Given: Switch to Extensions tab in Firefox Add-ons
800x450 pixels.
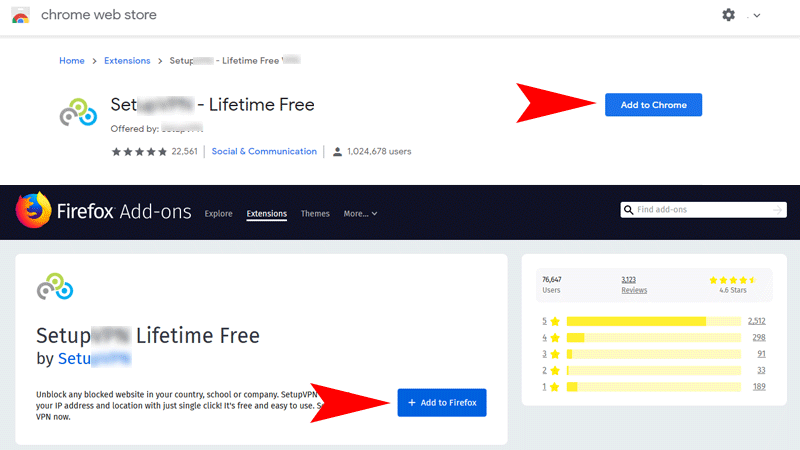Looking at the screenshot, I should pyautogui.click(x=266, y=214).
